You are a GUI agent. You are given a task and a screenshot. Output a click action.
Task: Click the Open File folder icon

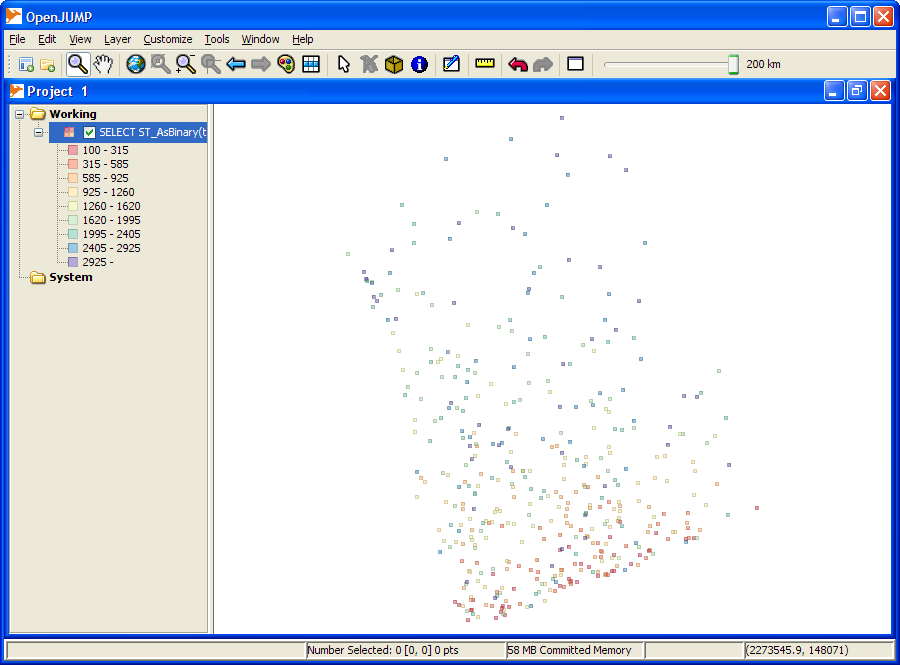coord(48,64)
